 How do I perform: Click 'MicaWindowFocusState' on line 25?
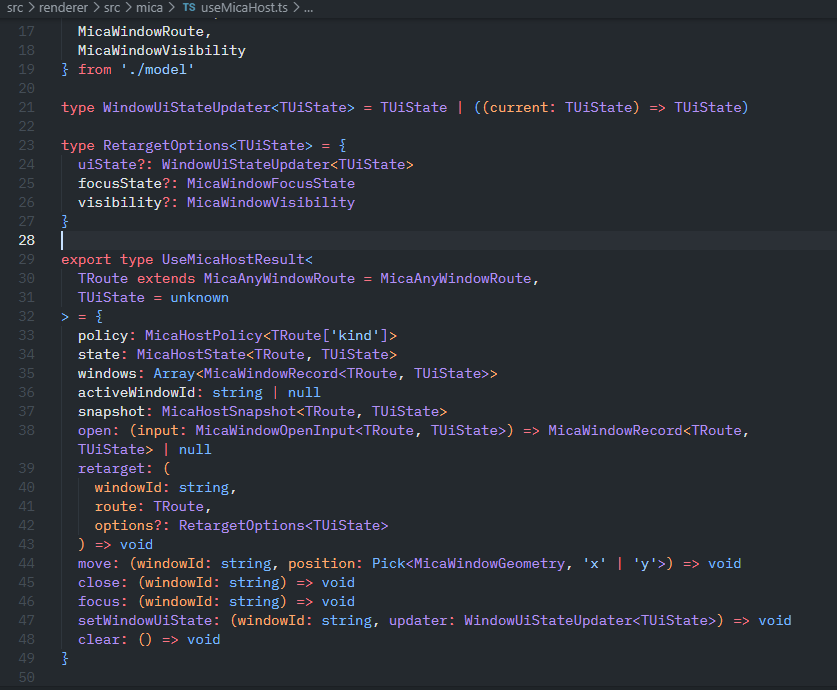pos(271,184)
